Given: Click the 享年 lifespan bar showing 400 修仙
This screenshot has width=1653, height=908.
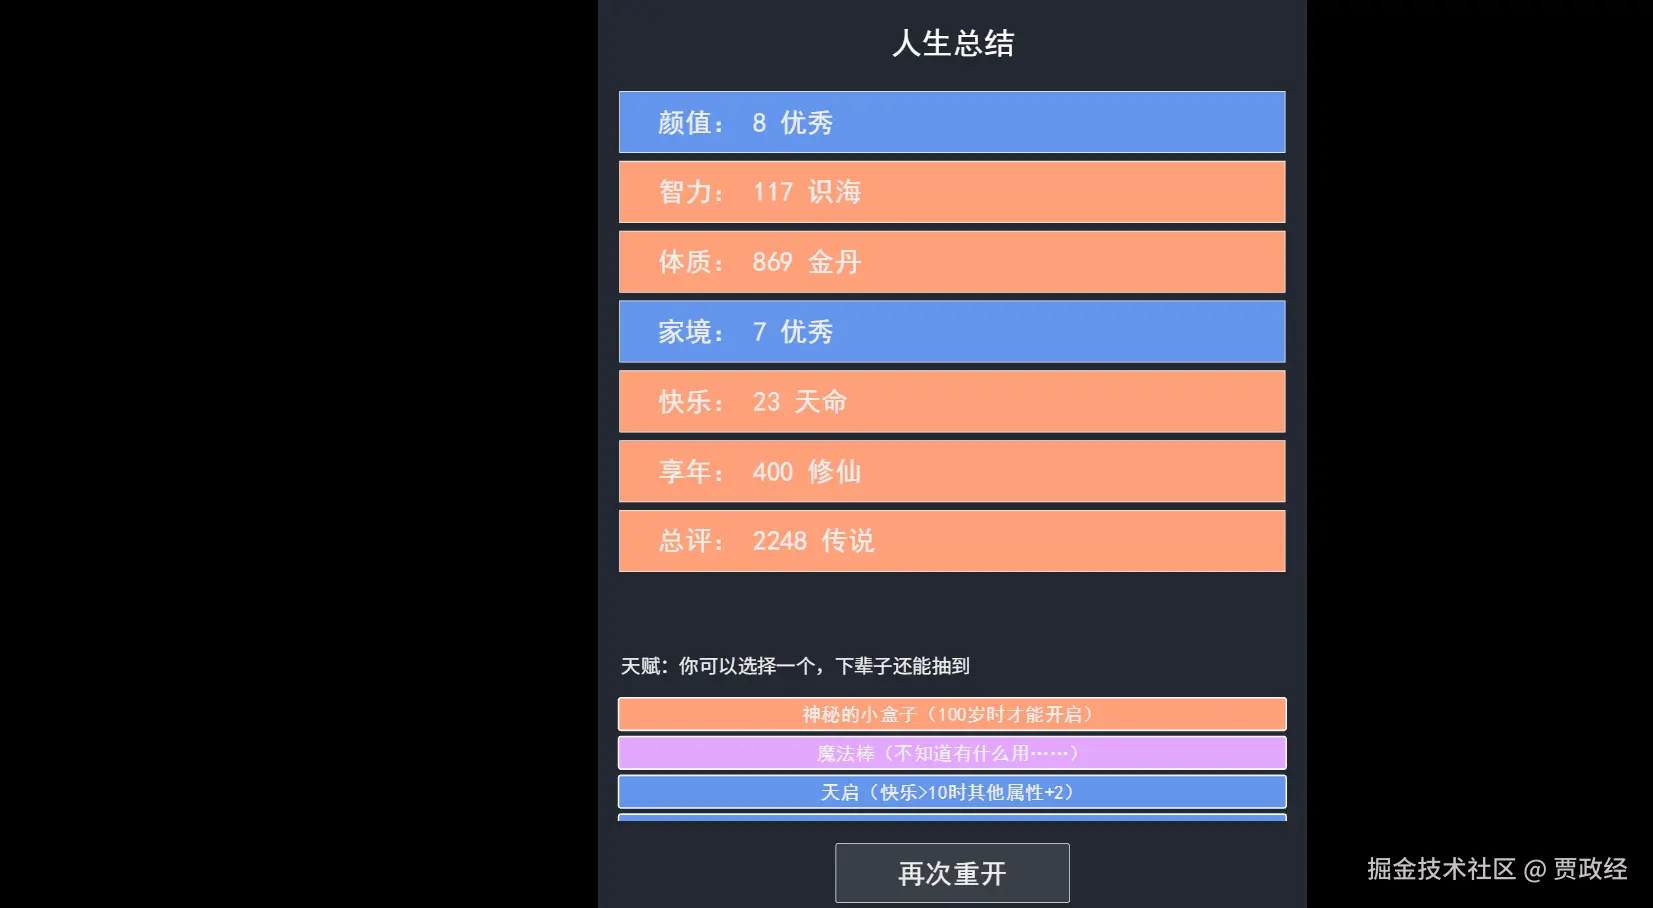Looking at the screenshot, I should [951, 471].
